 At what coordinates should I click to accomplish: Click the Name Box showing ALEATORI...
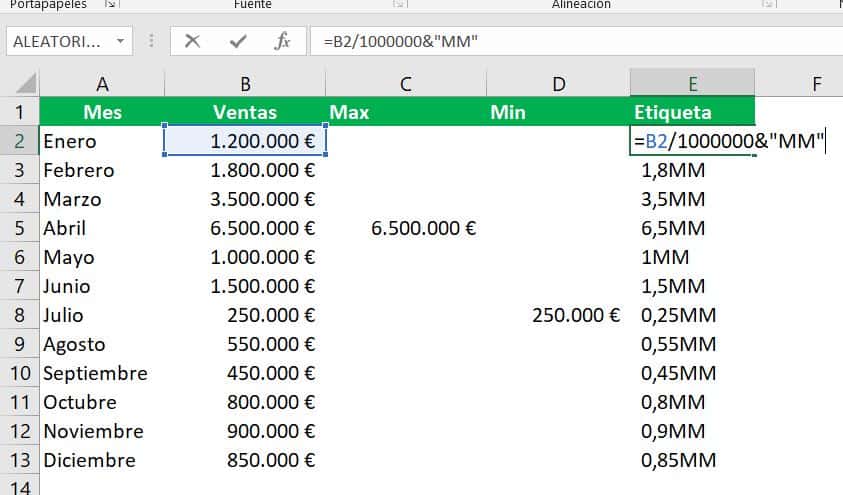click(x=69, y=41)
